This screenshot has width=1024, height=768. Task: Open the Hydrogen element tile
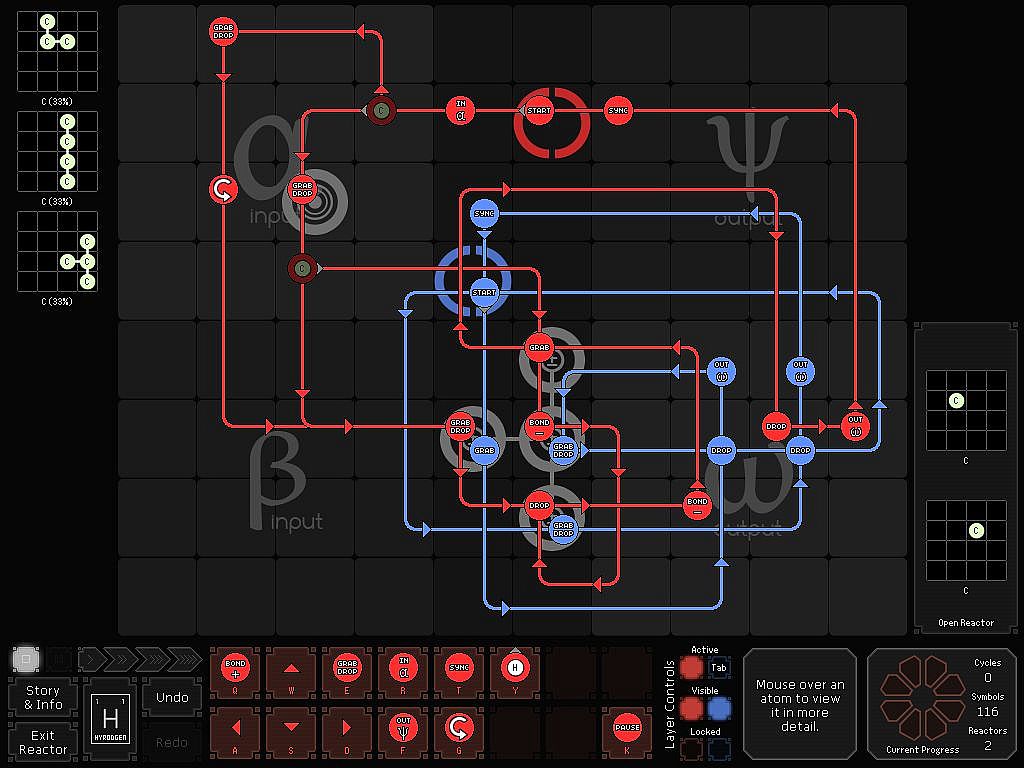110,718
